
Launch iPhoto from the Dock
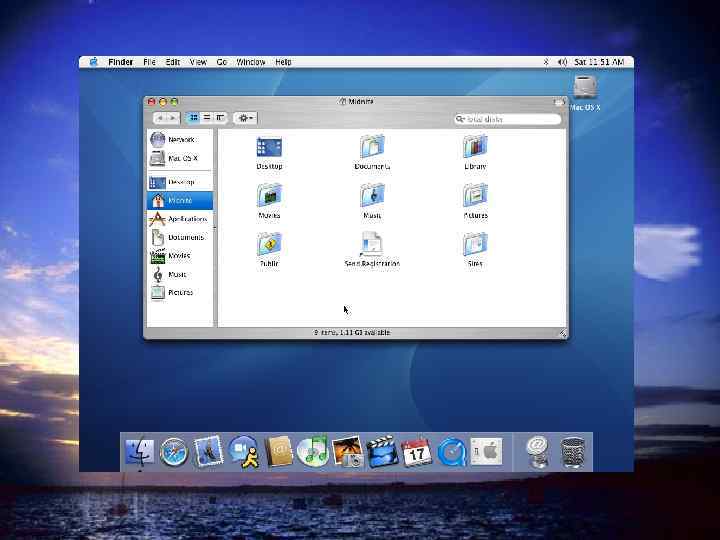pyautogui.click(x=348, y=452)
